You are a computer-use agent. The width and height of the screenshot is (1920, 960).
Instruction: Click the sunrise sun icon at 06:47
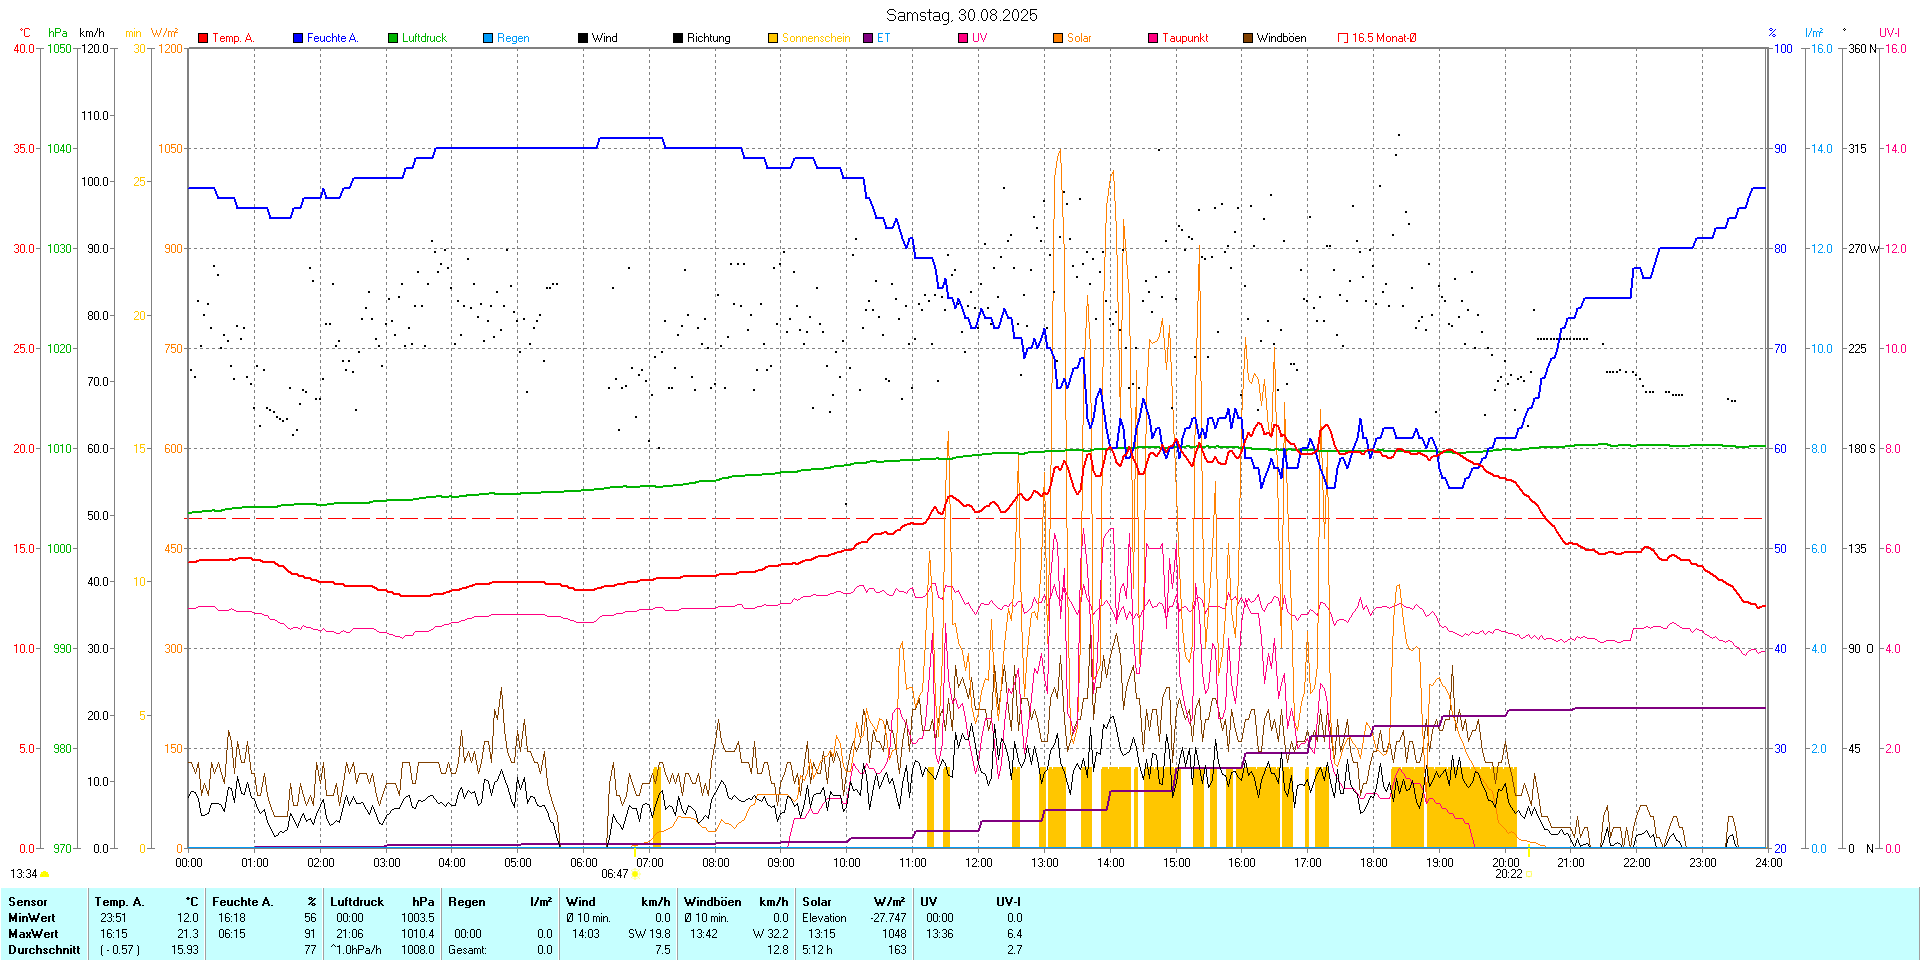[x=635, y=874]
